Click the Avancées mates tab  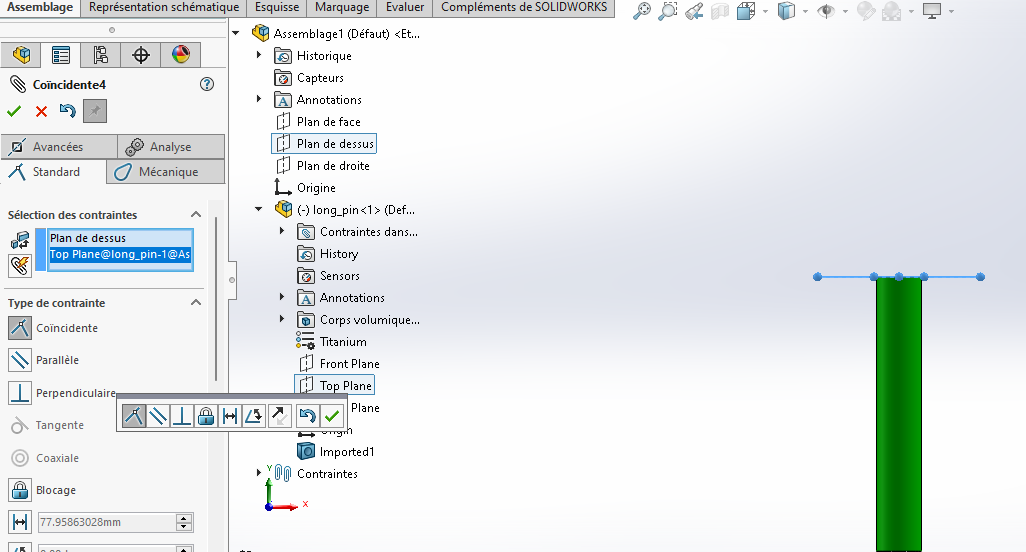58,147
